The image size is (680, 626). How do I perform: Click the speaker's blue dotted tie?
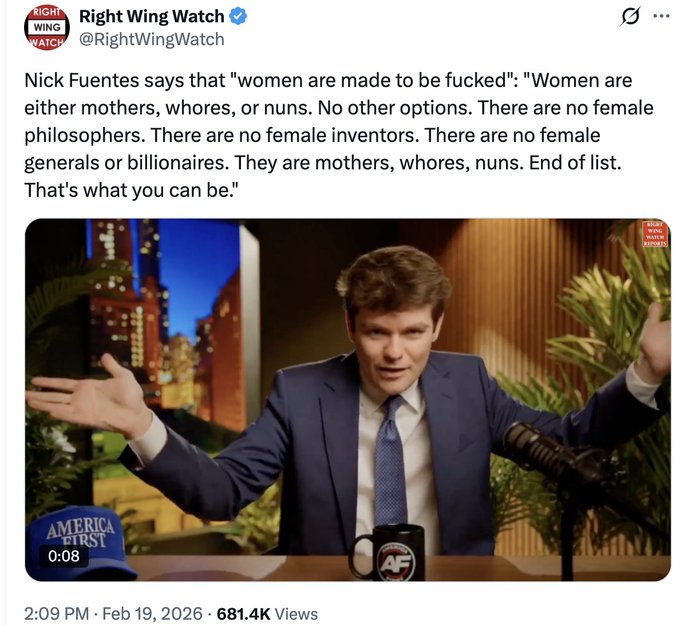(x=390, y=460)
